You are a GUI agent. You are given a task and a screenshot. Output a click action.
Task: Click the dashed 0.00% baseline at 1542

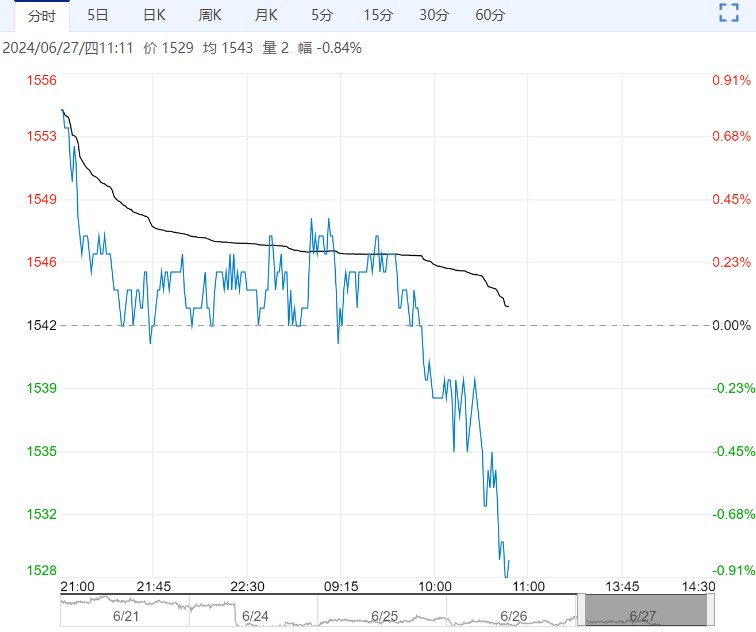600,325
